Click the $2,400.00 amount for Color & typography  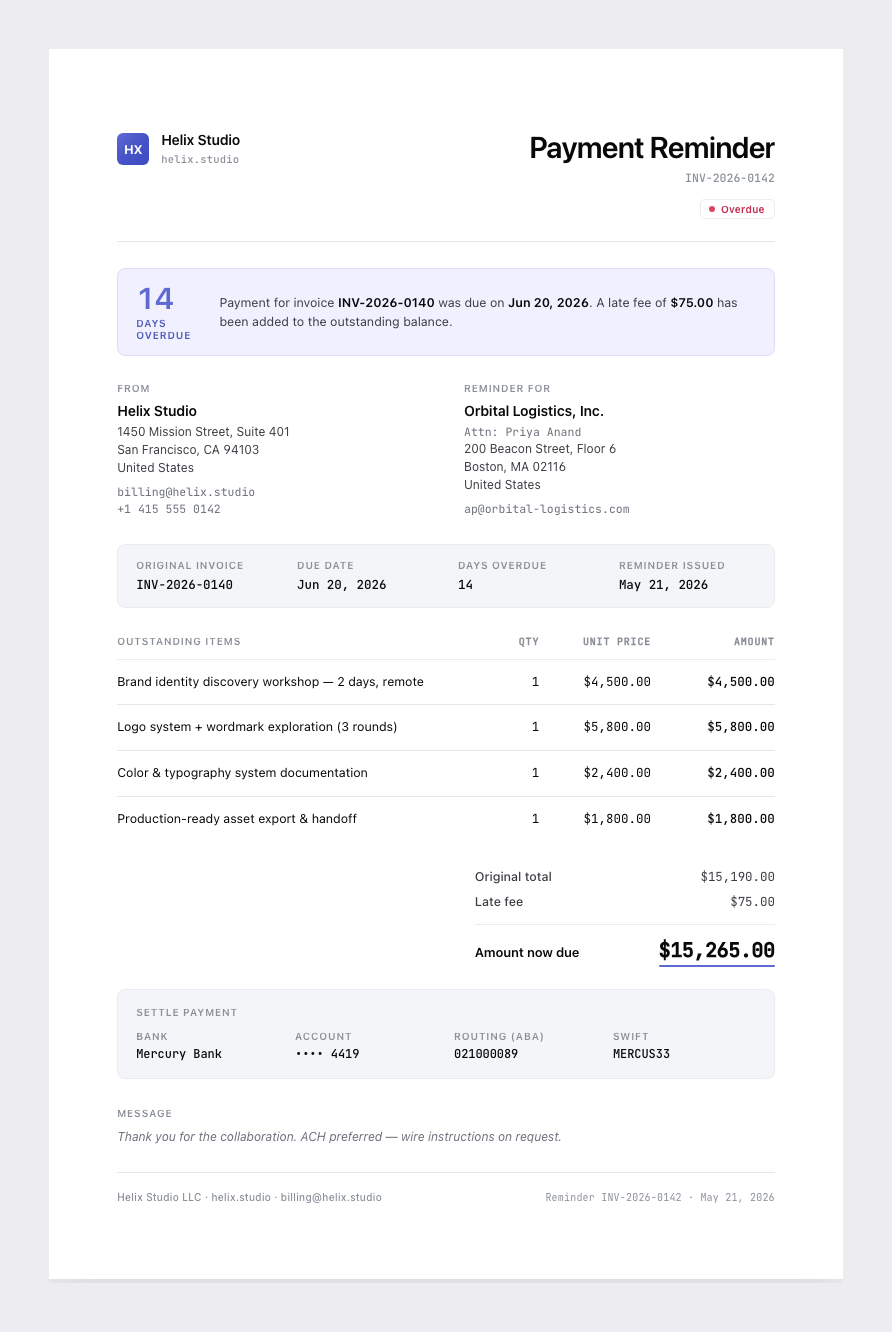point(741,773)
